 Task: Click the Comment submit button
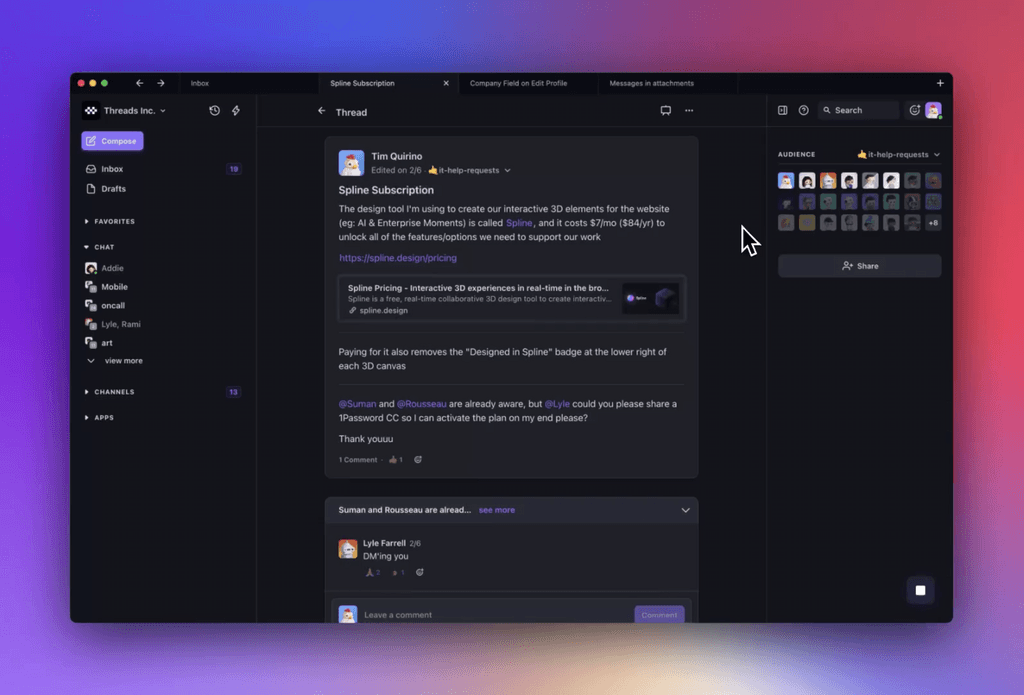click(659, 615)
